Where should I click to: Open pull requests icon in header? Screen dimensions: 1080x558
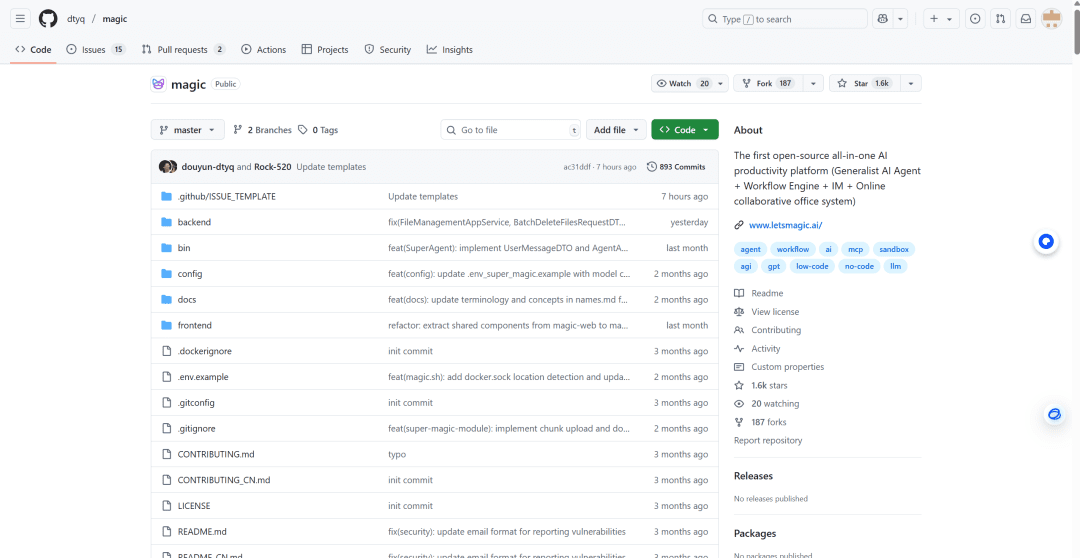(x=1000, y=19)
